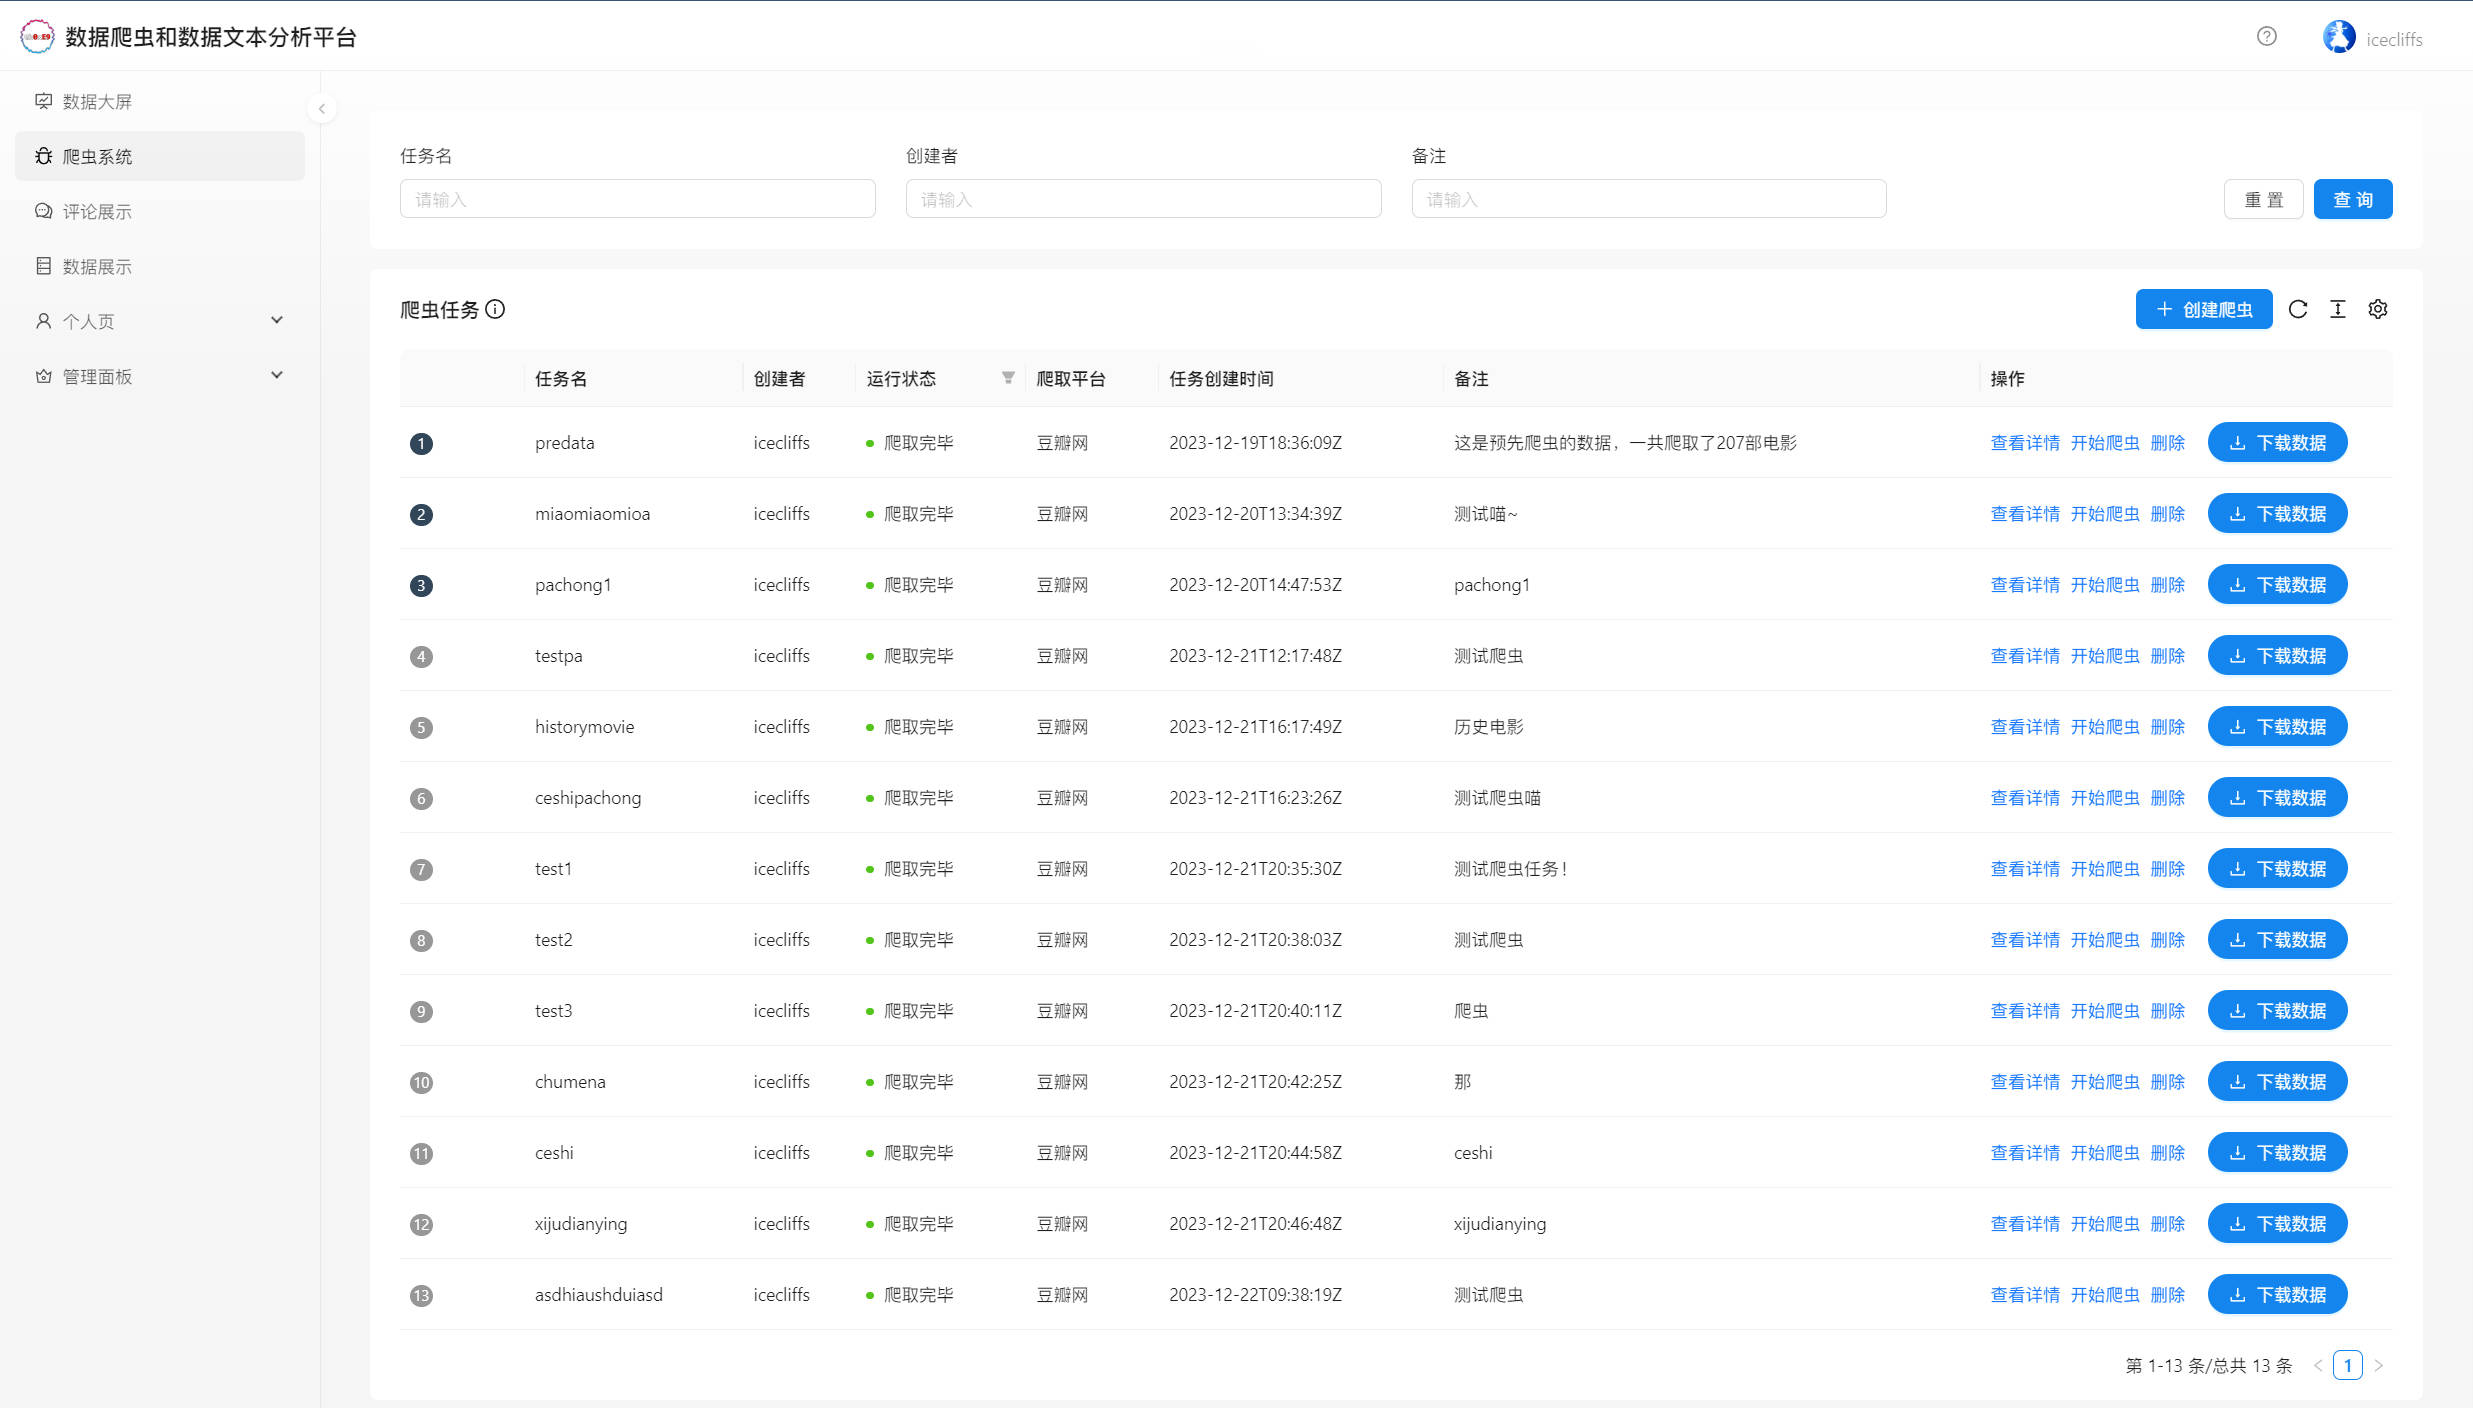Download data for the historymovie task
The width and height of the screenshot is (2473, 1408).
click(2277, 727)
